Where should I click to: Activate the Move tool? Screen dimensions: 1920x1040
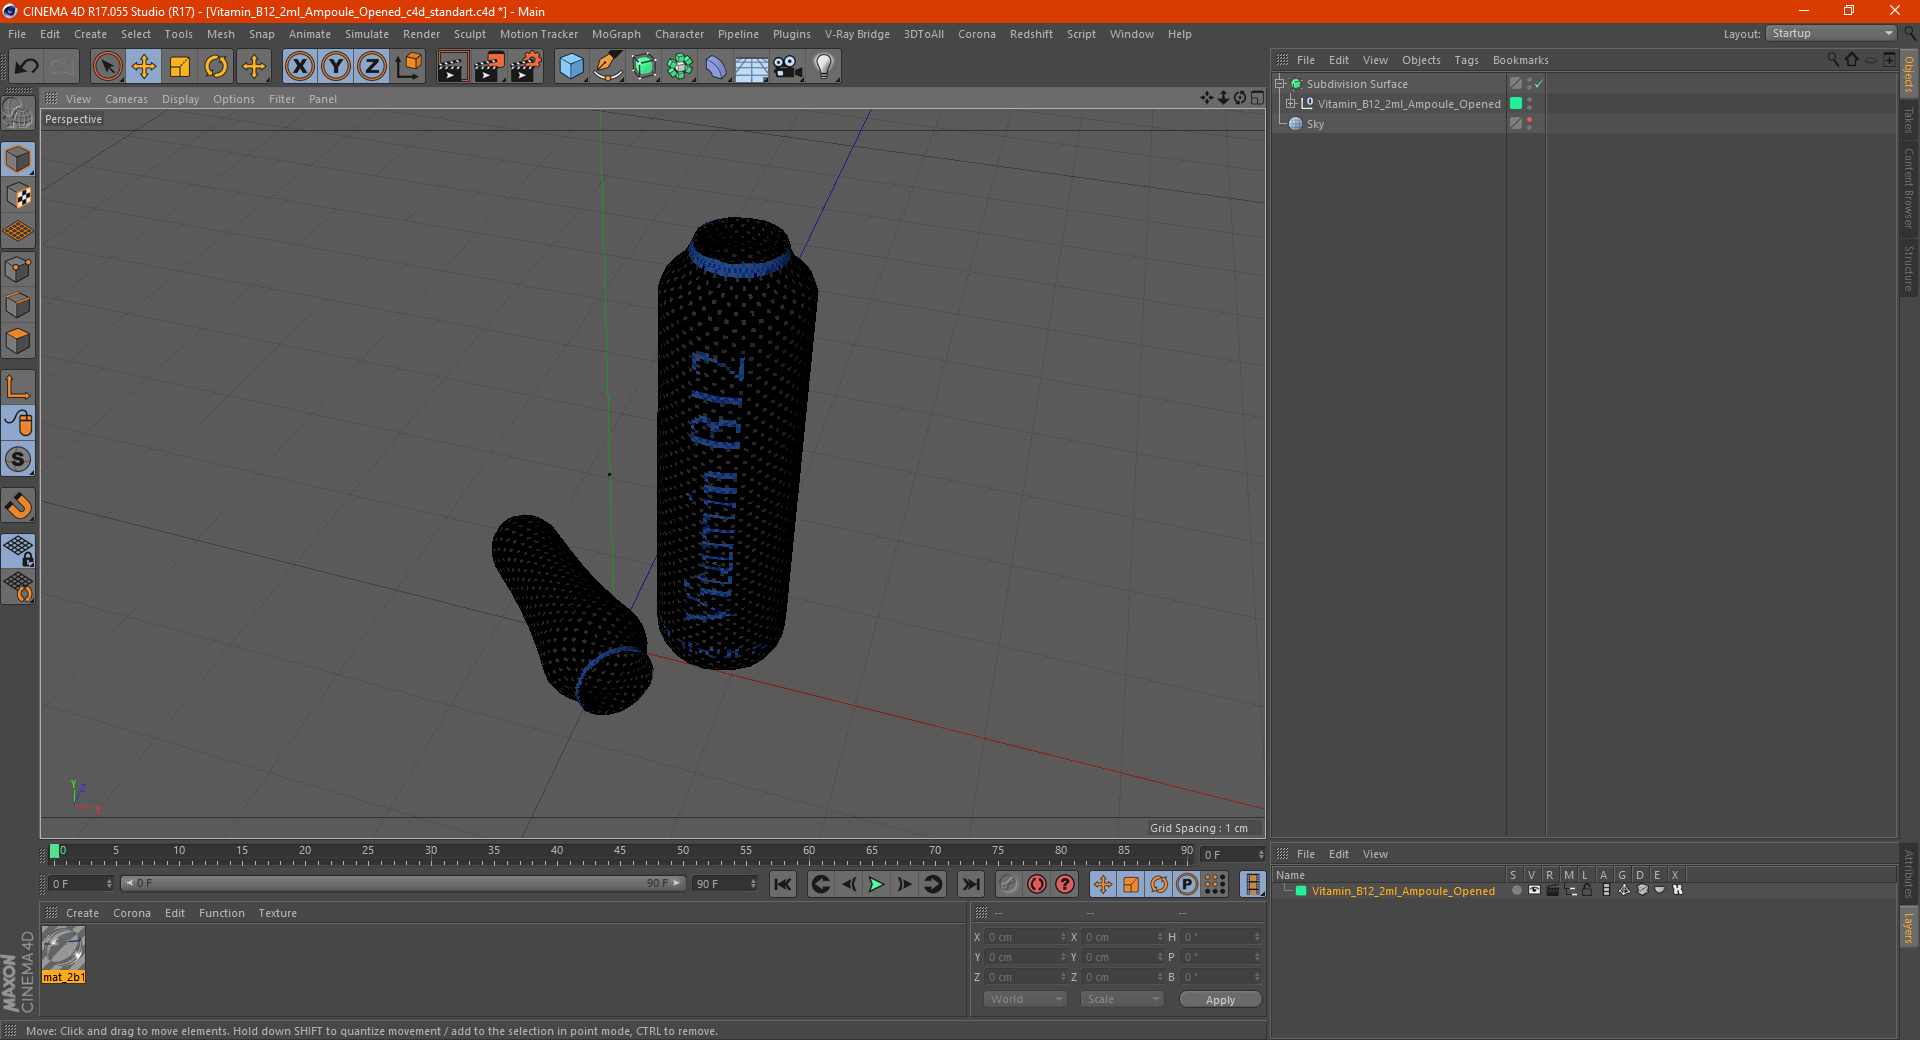pyautogui.click(x=144, y=67)
